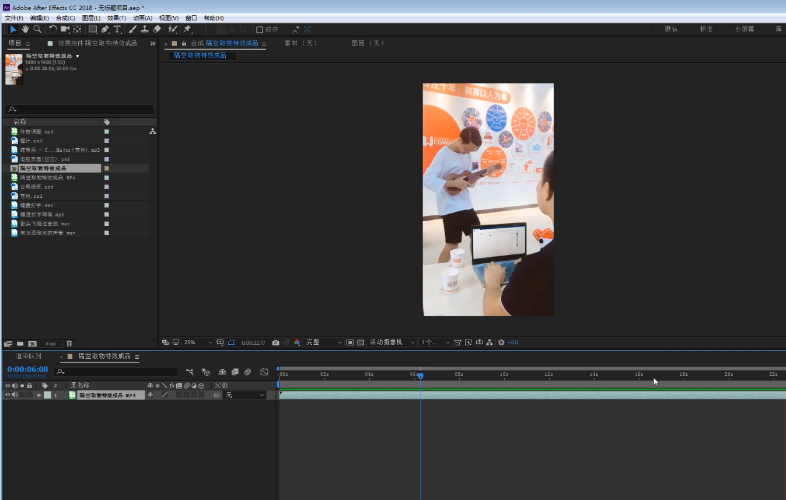Select the Hand tool
Screen dimensions: 786x500
click(x=25, y=30)
